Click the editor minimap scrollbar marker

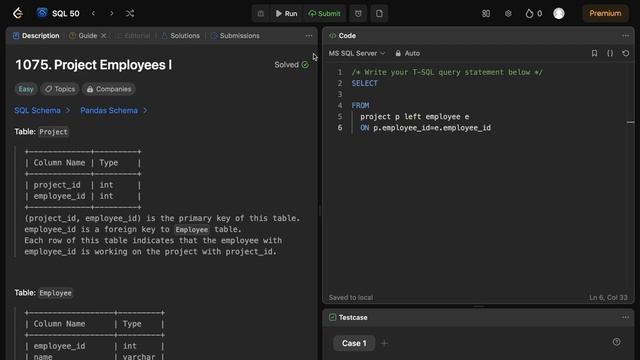click(630, 122)
